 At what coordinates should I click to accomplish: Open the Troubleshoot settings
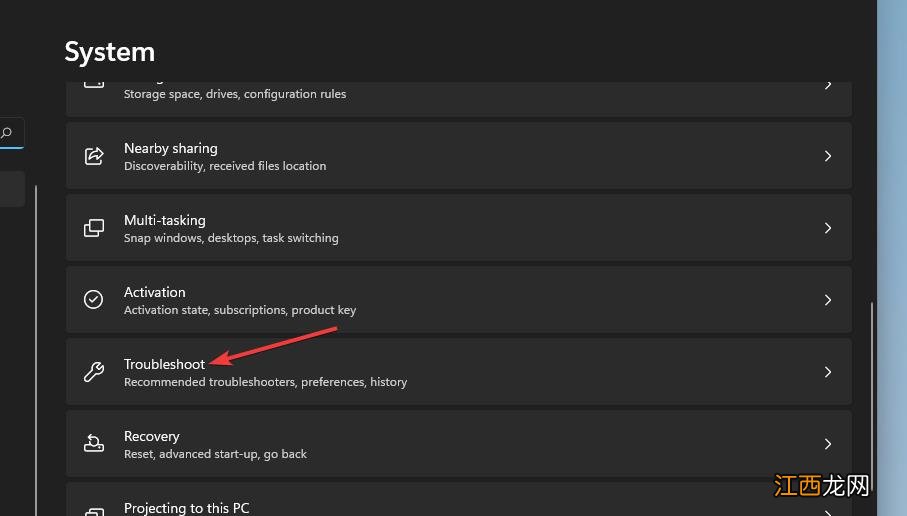point(459,371)
